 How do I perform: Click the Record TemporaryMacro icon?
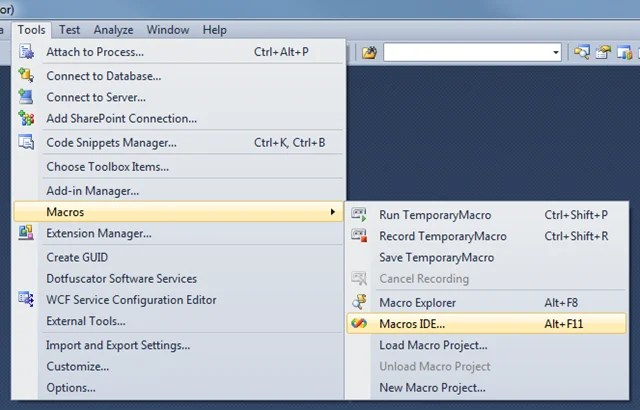click(360, 236)
